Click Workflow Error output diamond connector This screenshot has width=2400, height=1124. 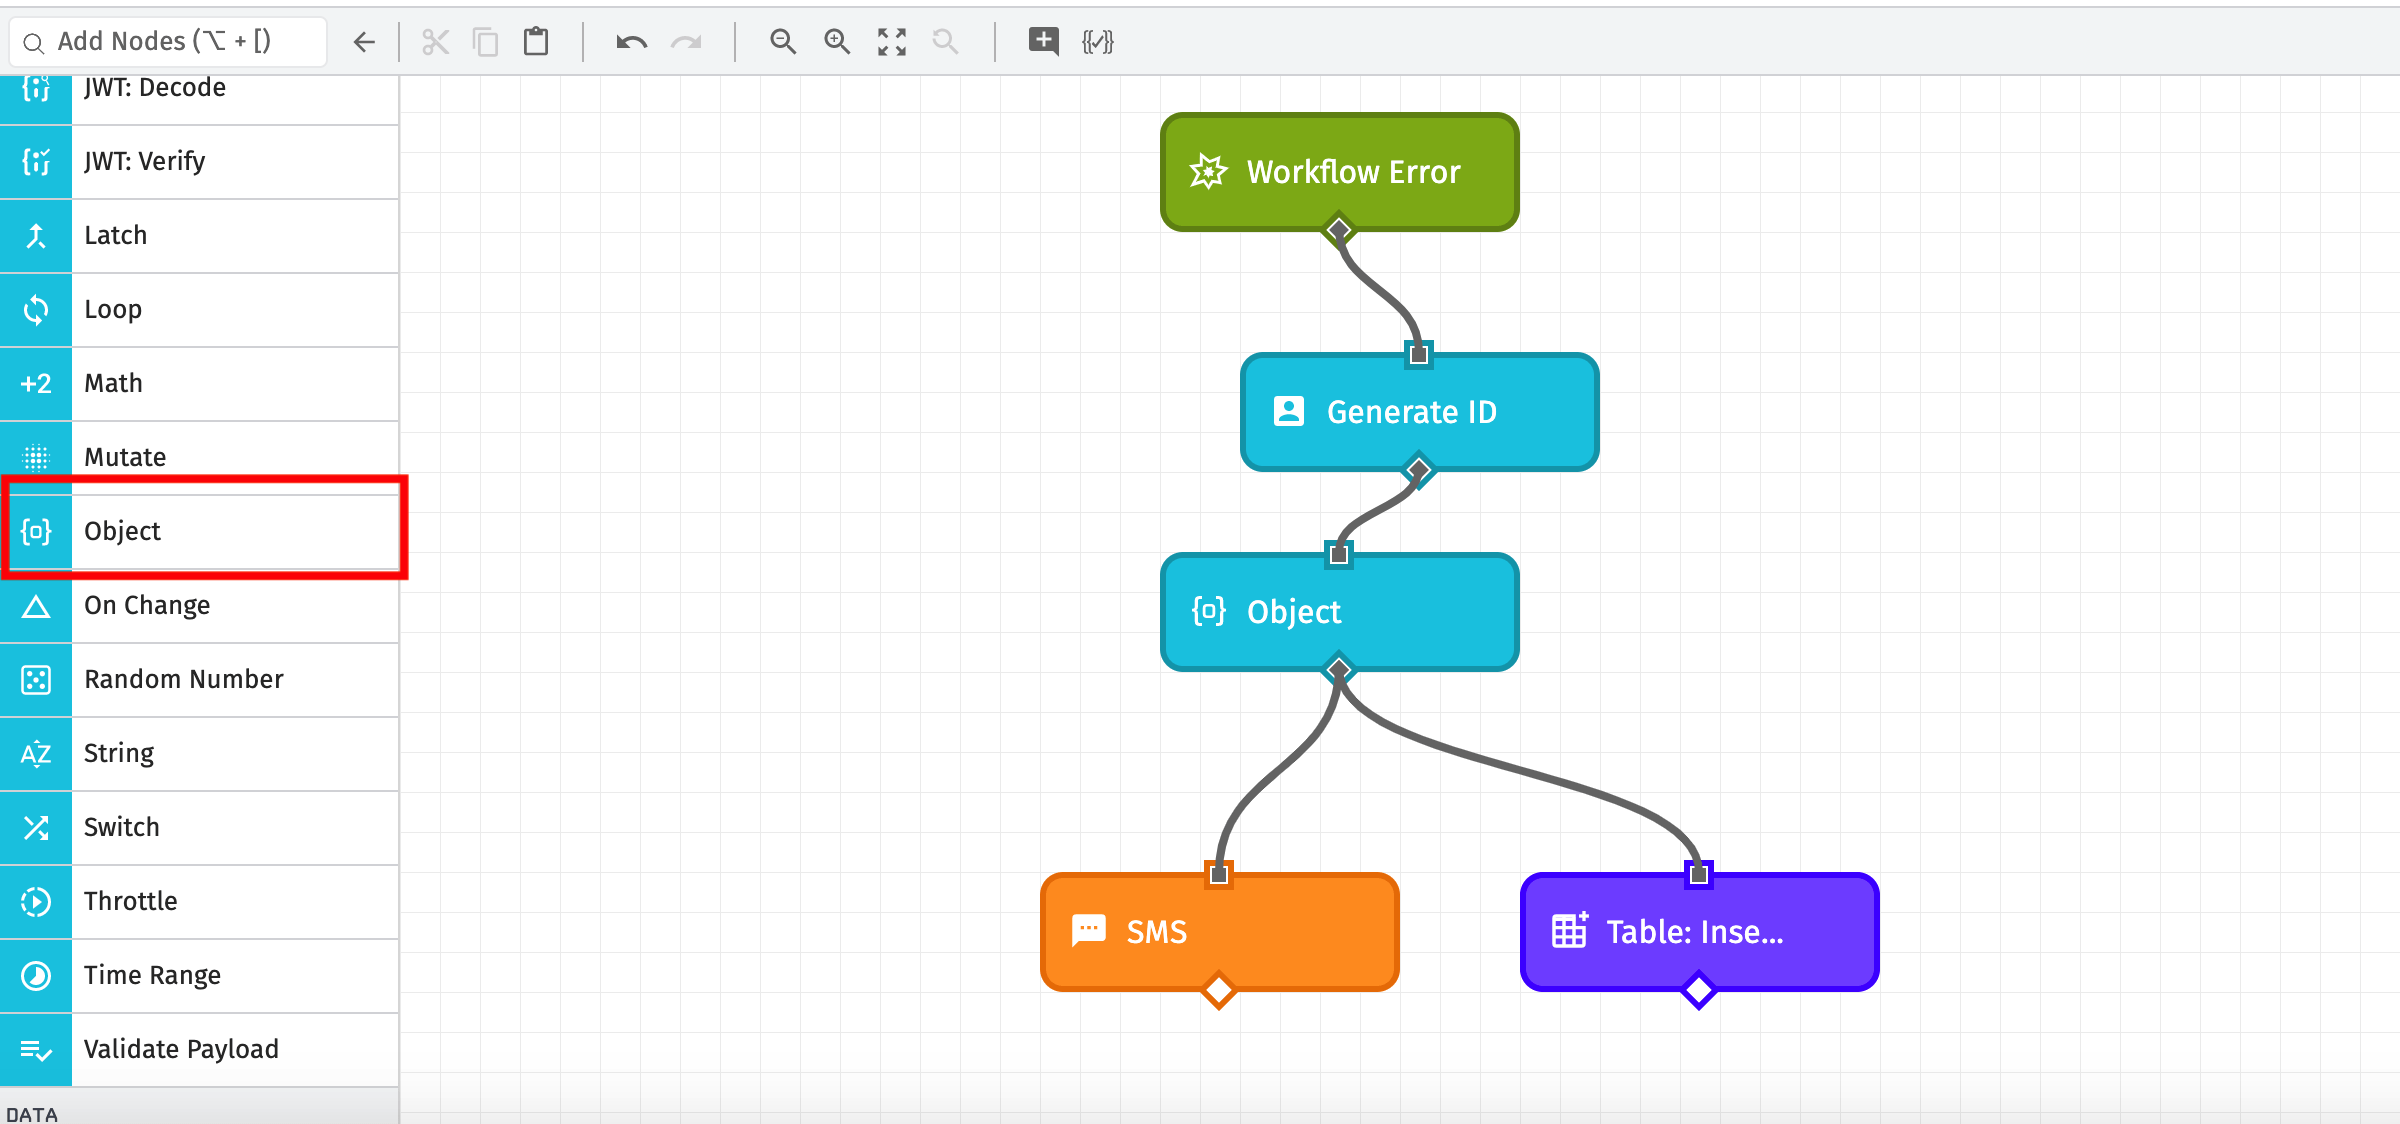(x=1339, y=231)
